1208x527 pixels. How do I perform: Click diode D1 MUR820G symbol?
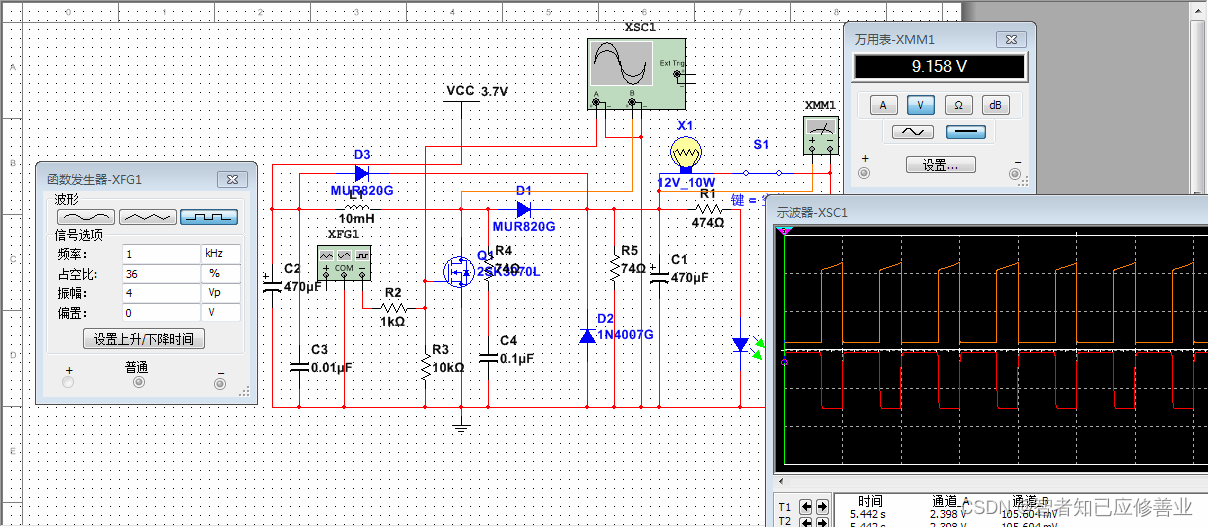[523, 209]
